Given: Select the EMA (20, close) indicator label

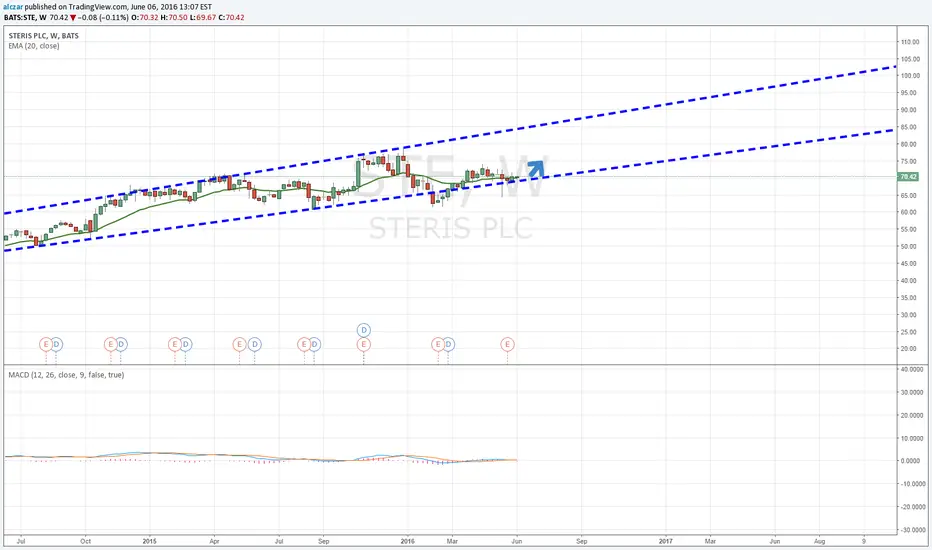Looking at the screenshot, I should point(34,46).
